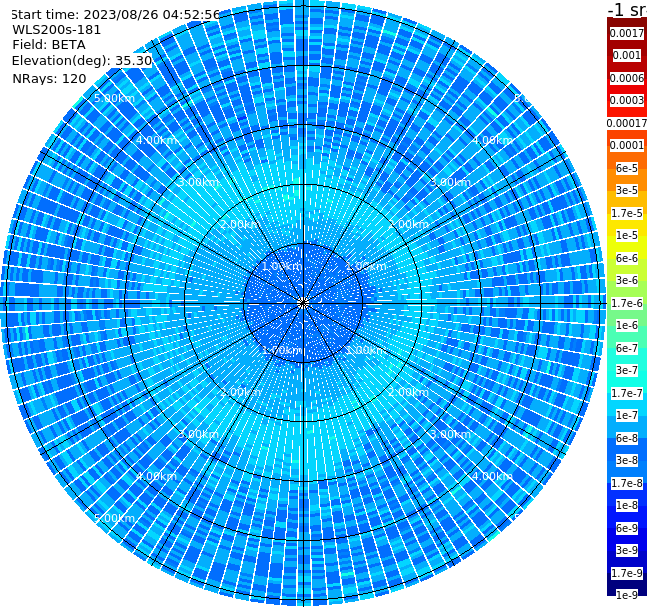Select the "WLS200s-181" instrument label
This screenshot has width=647, height=607.
pyautogui.click(x=57, y=30)
